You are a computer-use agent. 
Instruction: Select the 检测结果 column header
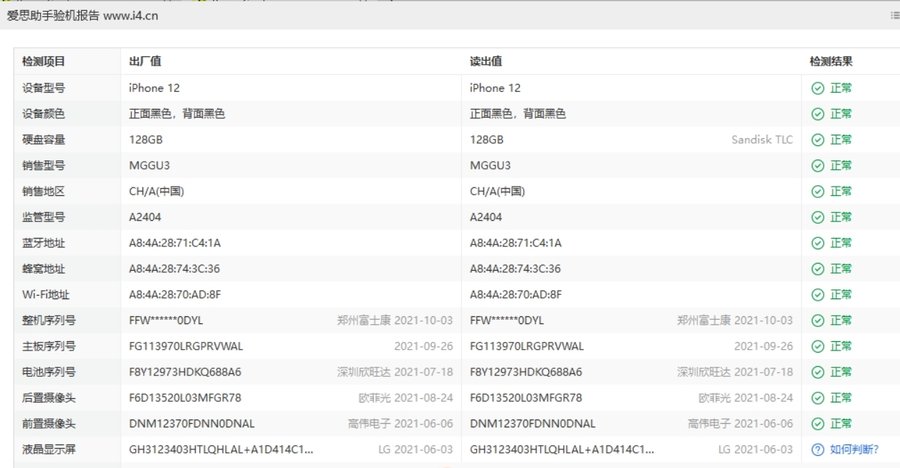(x=831, y=61)
